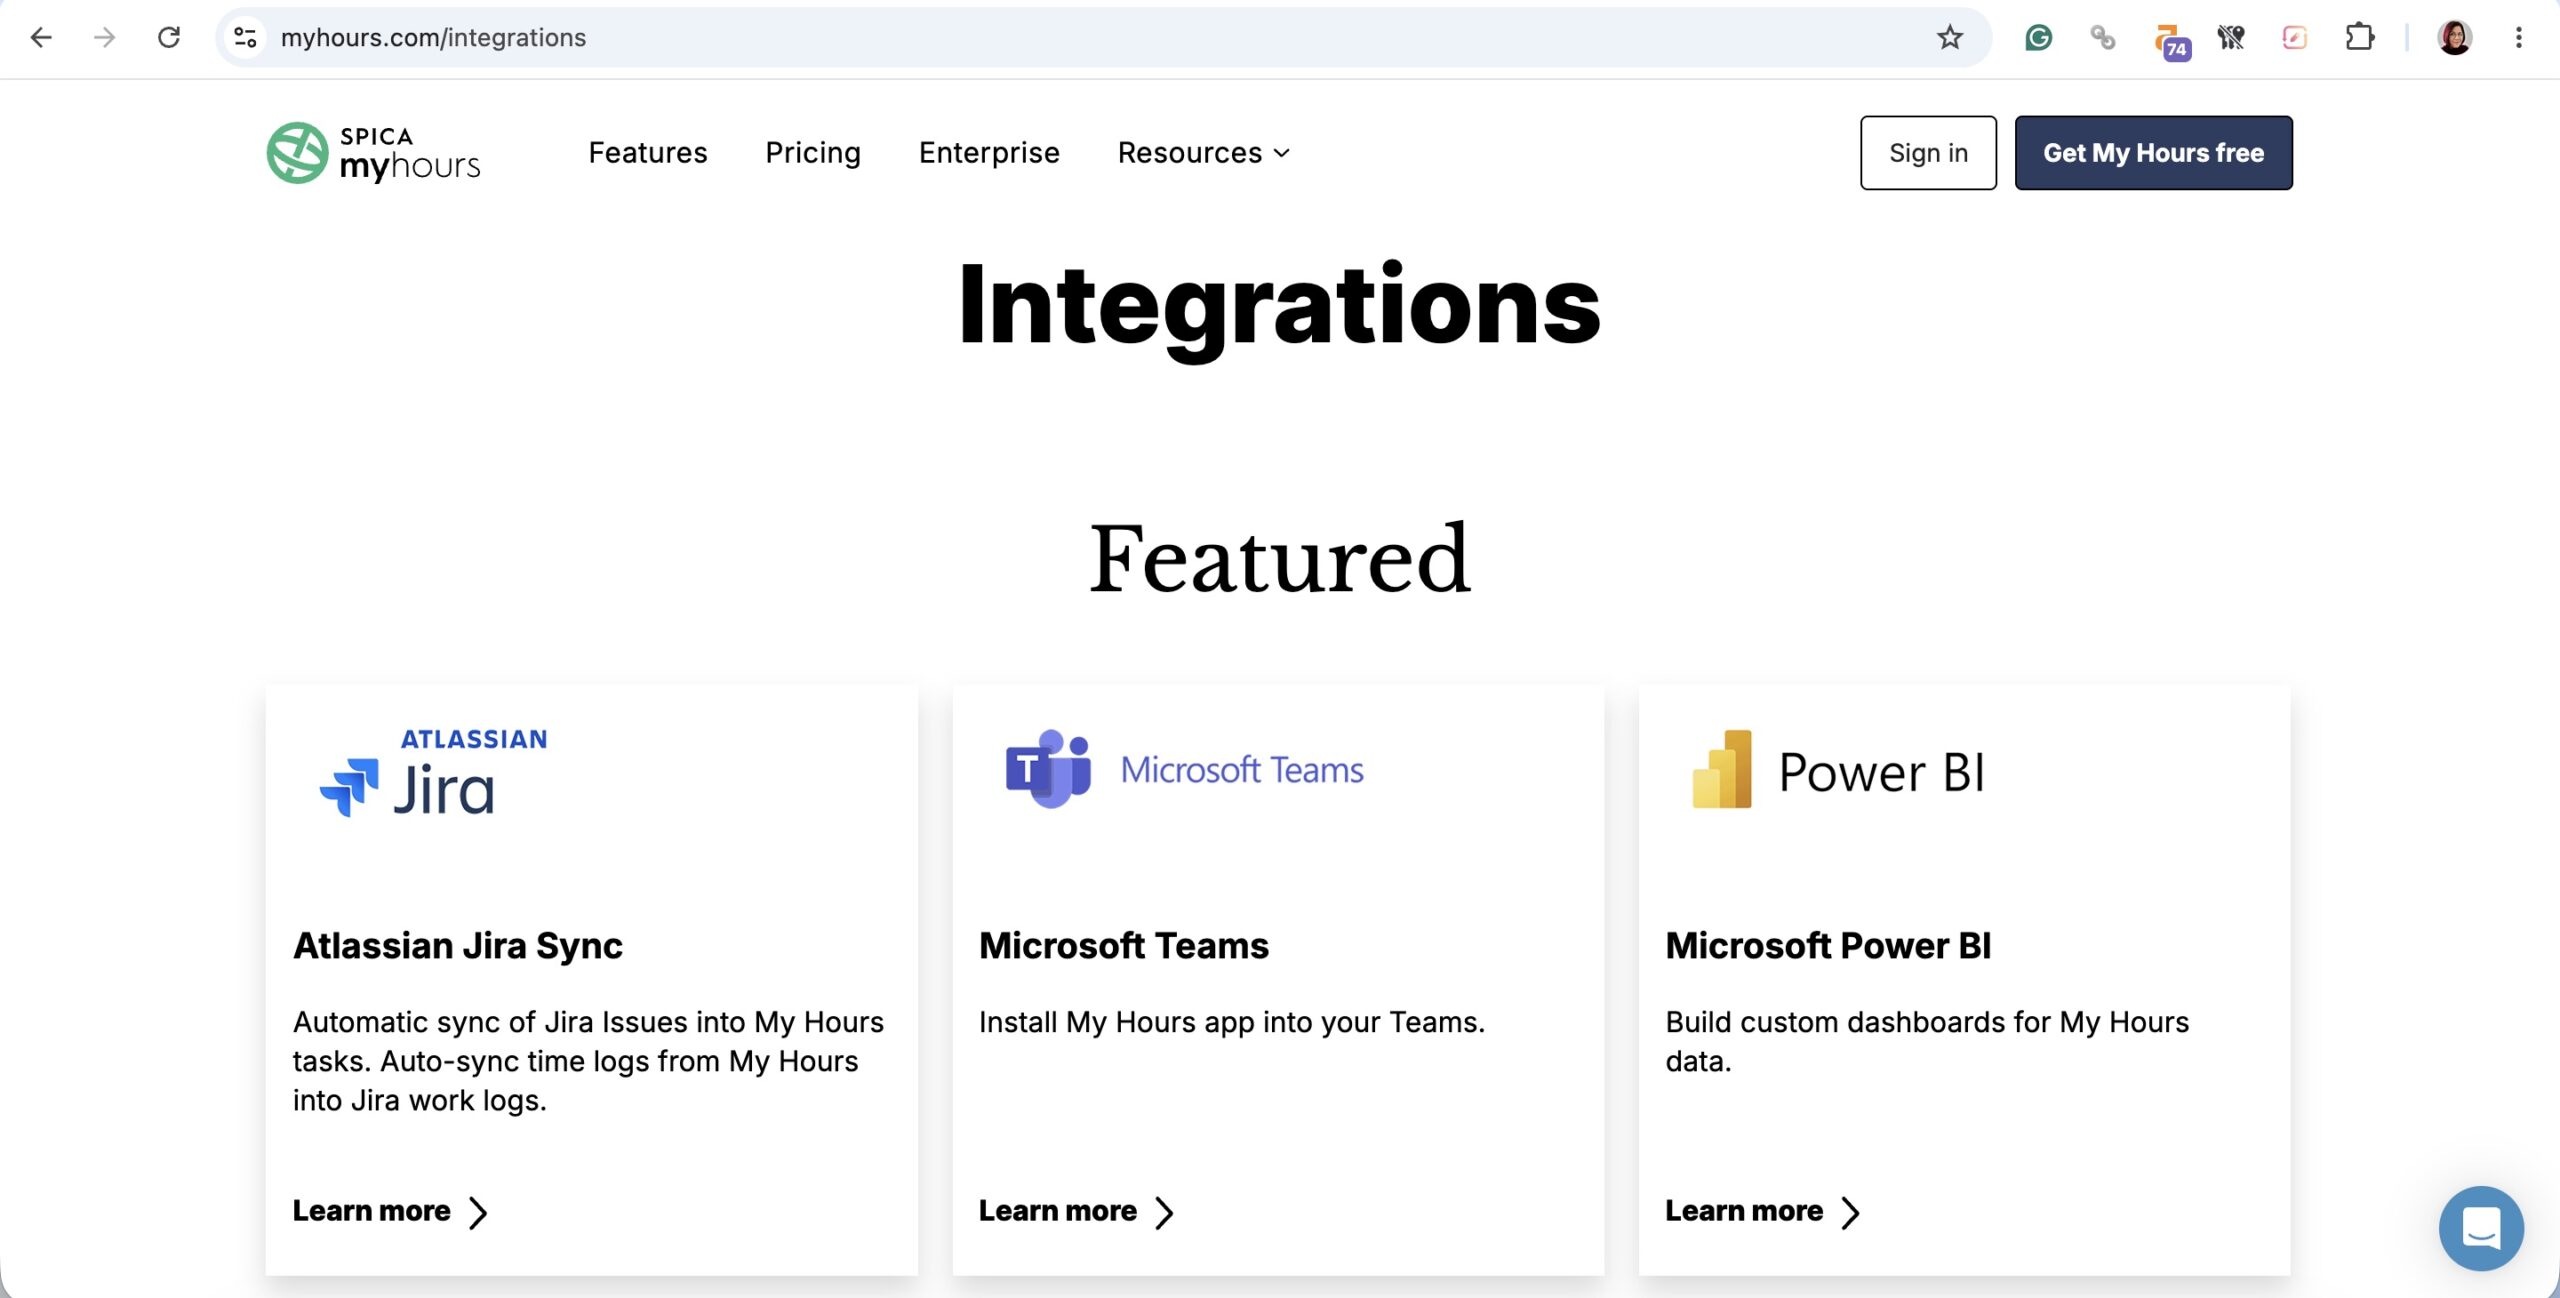
Task: Open the Pricing page
Action: tap(812, 153)
